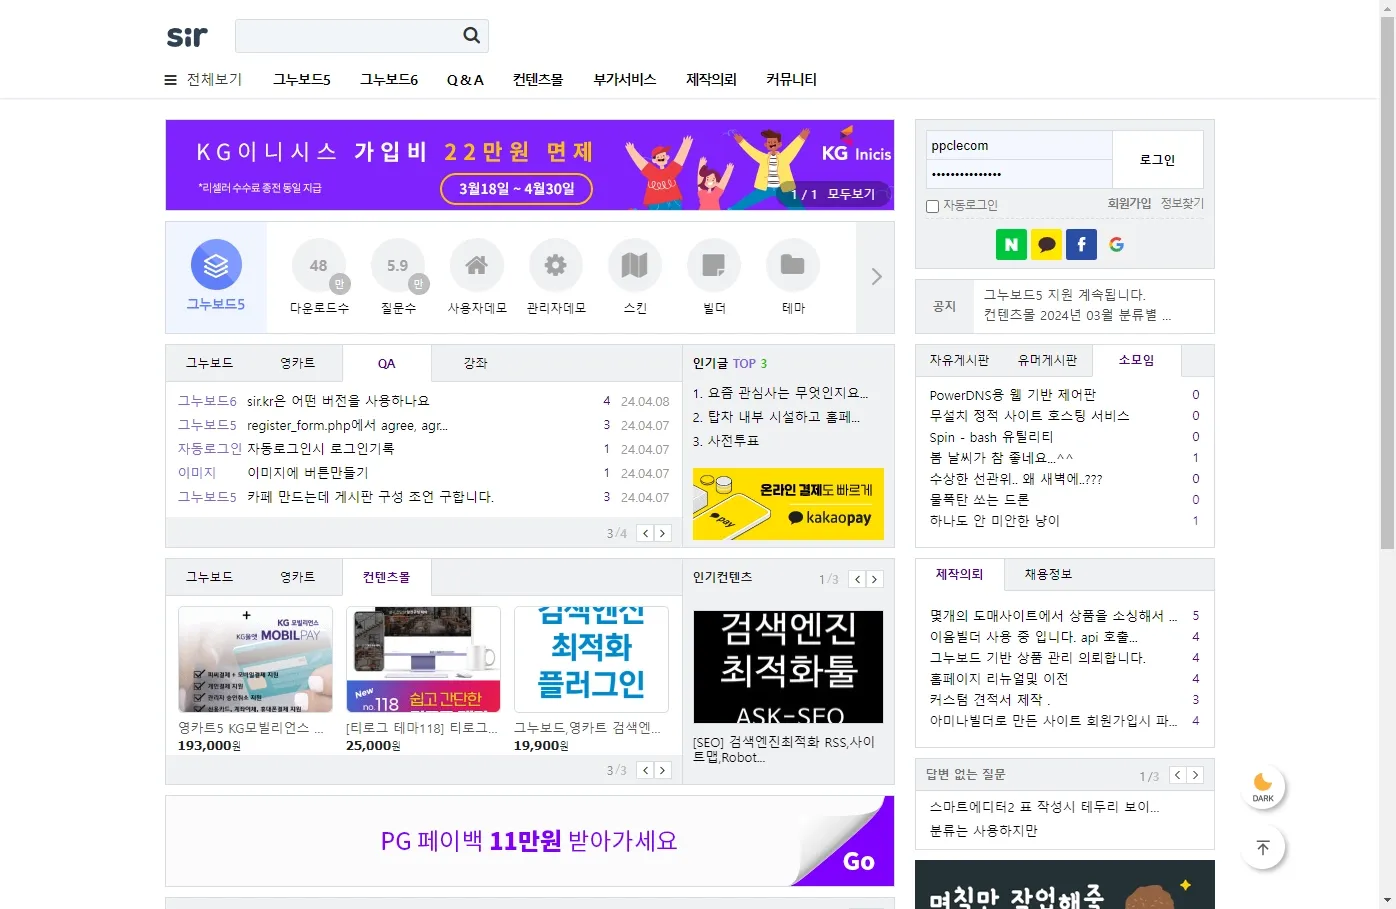Open post '이미지에 버튼만들기'
The height and width of the screenshot is (909, 1396).
[308, 473]
